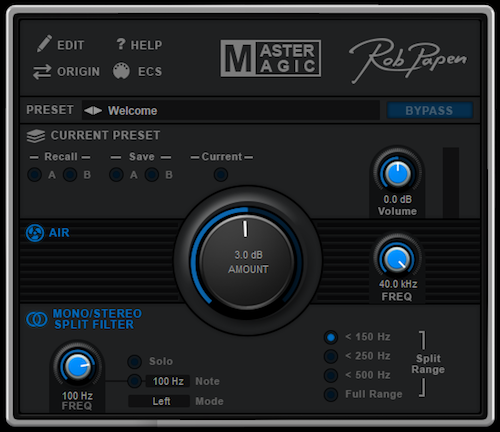
Task: Select the < 250 Hz split range
Action: coord(331,356)
